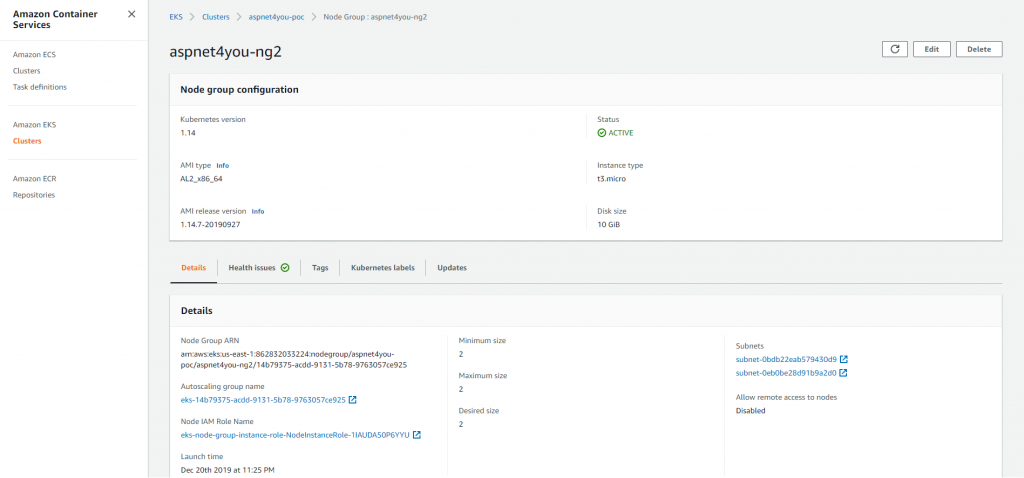This screenshot has height=478, width=1024.
Task: Click the refresh icon button
Action: click(895, 49)
